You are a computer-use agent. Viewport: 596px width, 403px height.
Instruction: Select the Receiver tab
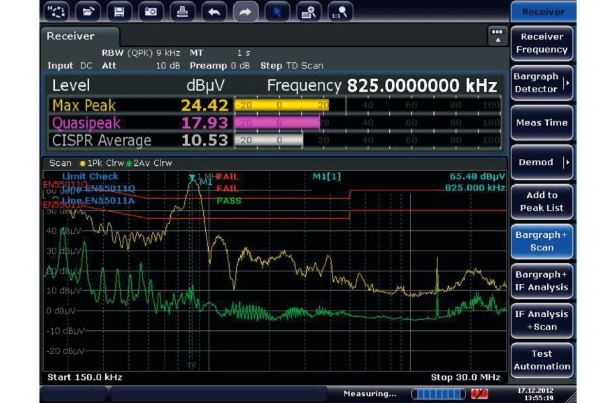point(79,36)
